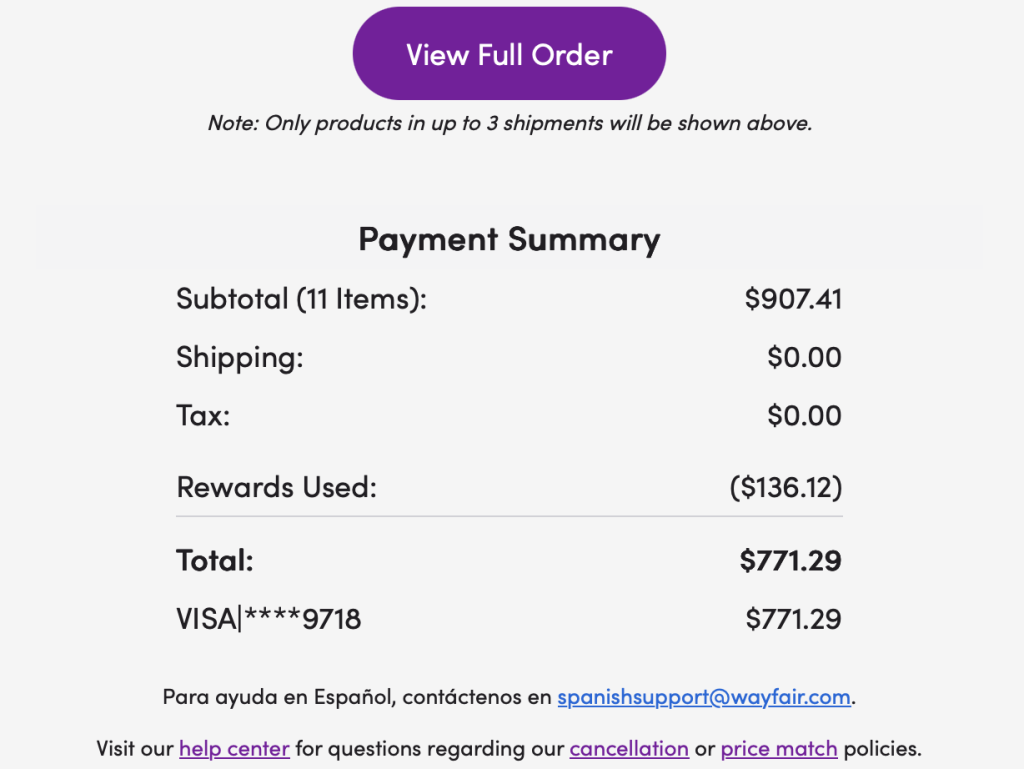Click the VISA ****9718 card text
The width and height of the screenshot is (1024, 769).
[268, 620]
